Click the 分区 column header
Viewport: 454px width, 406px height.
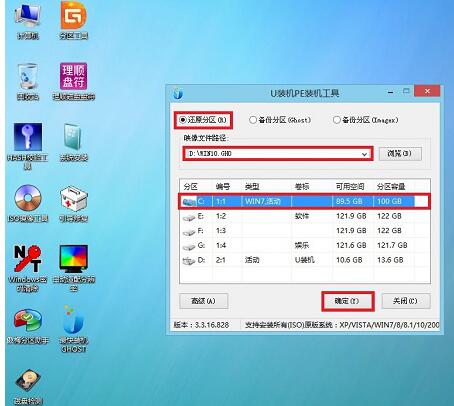[191, 186]
